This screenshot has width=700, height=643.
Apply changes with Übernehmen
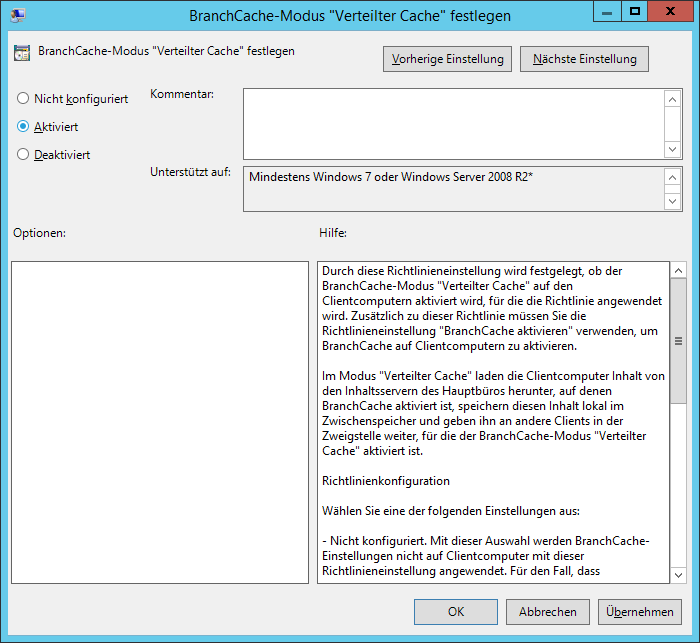[x=640, y=612]
